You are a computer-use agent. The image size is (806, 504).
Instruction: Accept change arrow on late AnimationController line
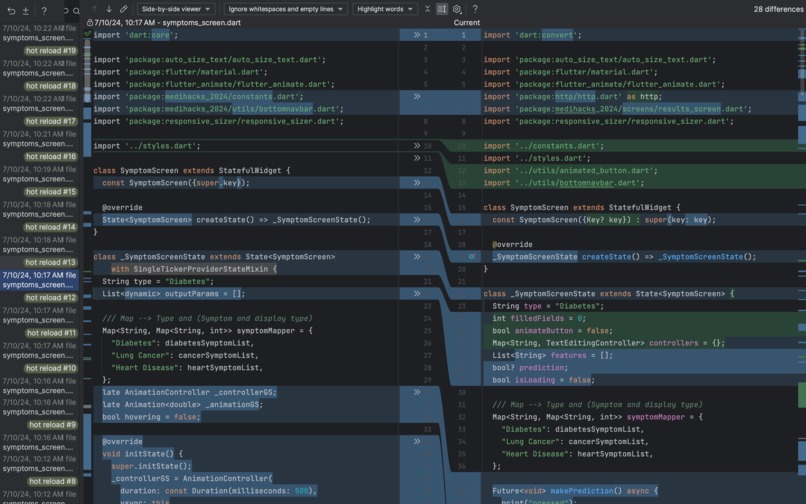[x=417, y=392]
